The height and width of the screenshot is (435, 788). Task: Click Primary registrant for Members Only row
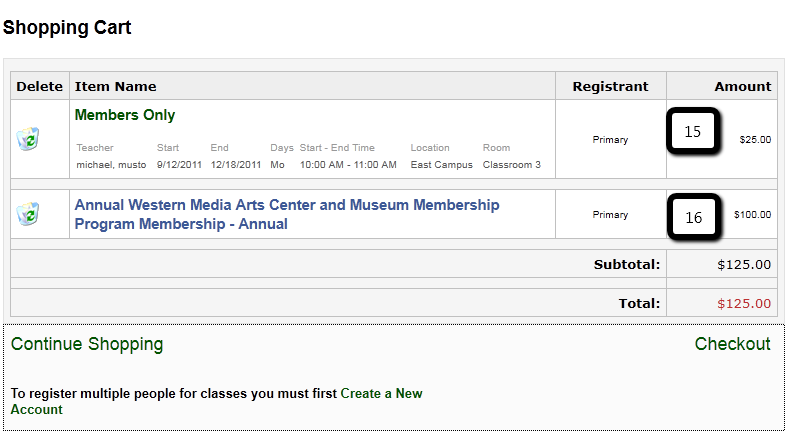[610, 140]
